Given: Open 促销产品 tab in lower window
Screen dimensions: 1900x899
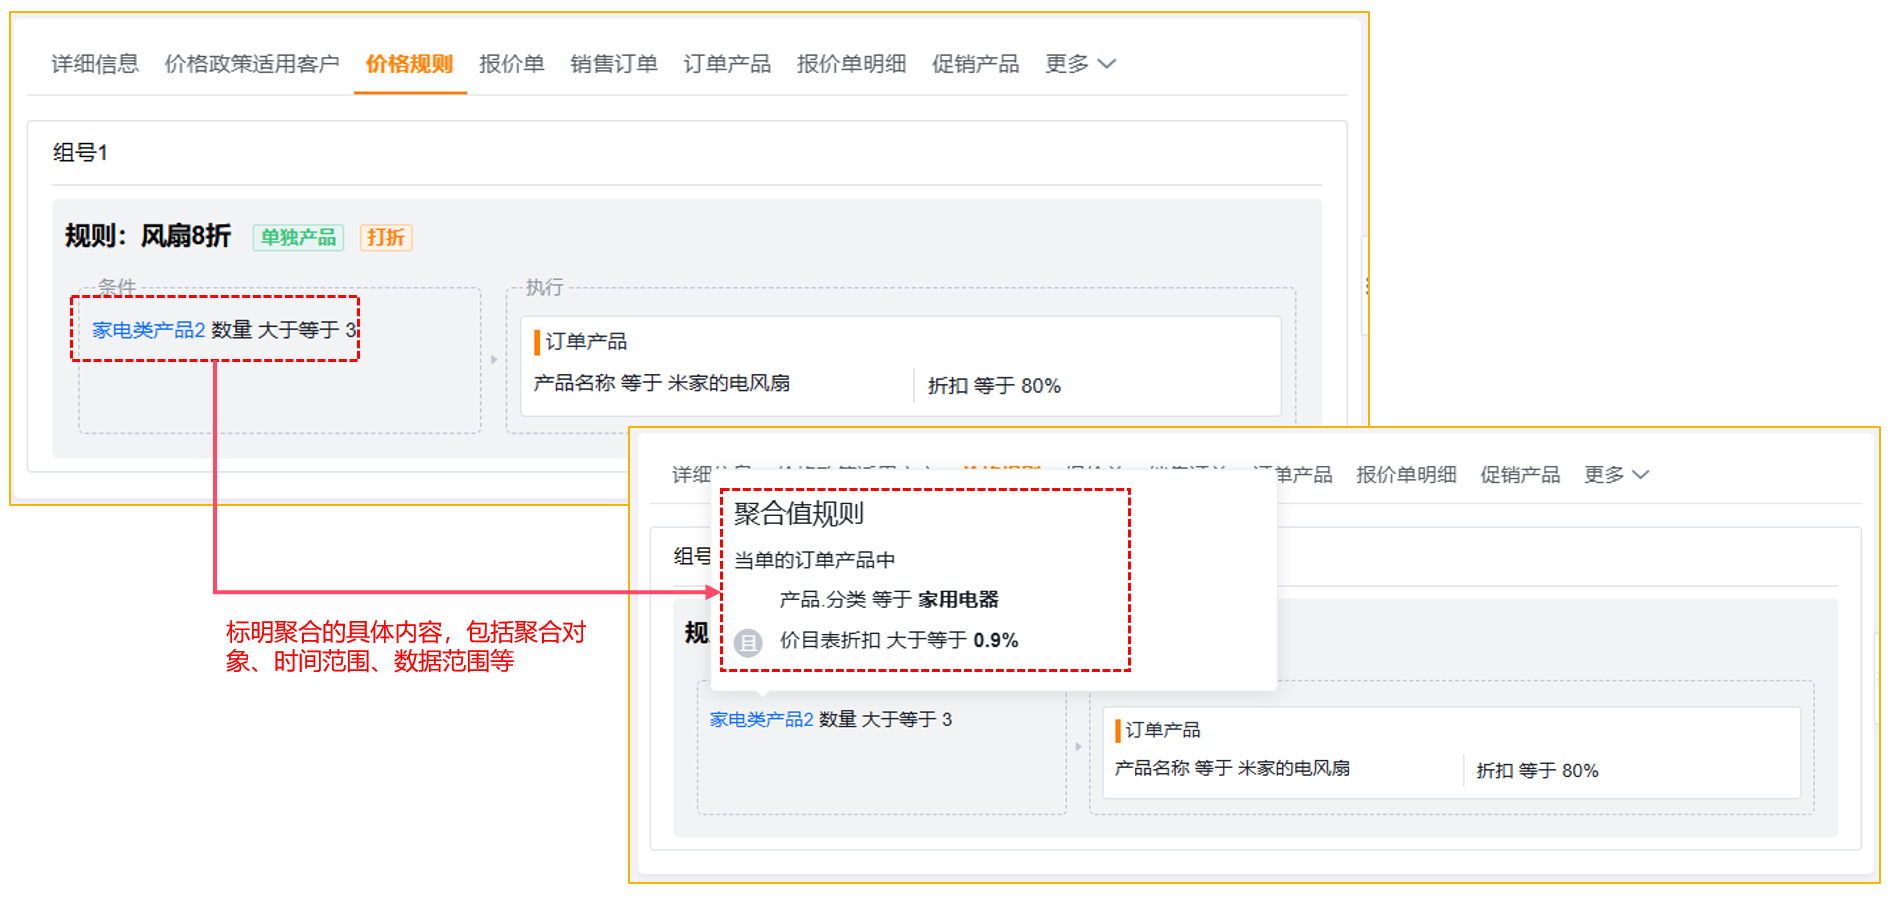Looking at the screenshot, I should [1520, 474].
